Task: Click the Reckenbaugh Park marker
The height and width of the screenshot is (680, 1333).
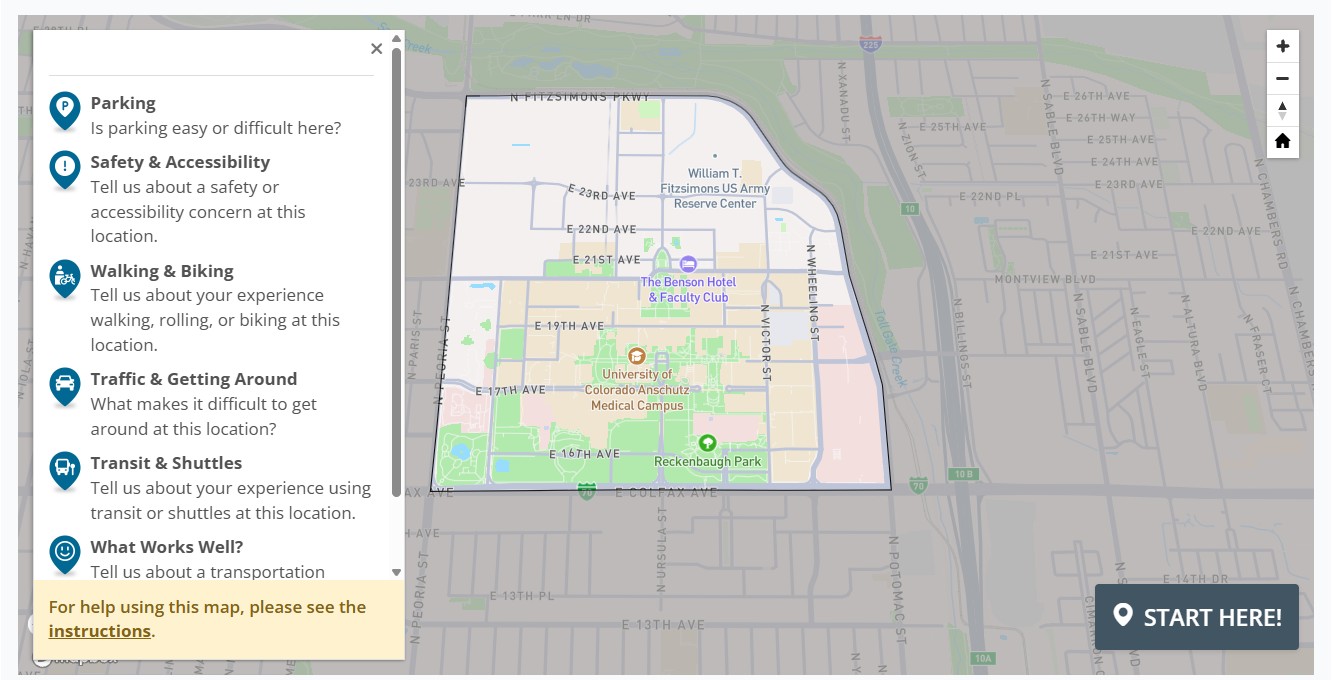Action: click(708, 442)
